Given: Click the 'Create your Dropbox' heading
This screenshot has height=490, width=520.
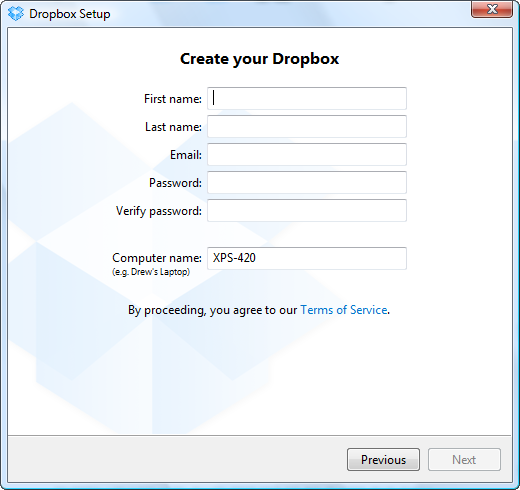Looking at the screenshot, I should coord(260,59).
